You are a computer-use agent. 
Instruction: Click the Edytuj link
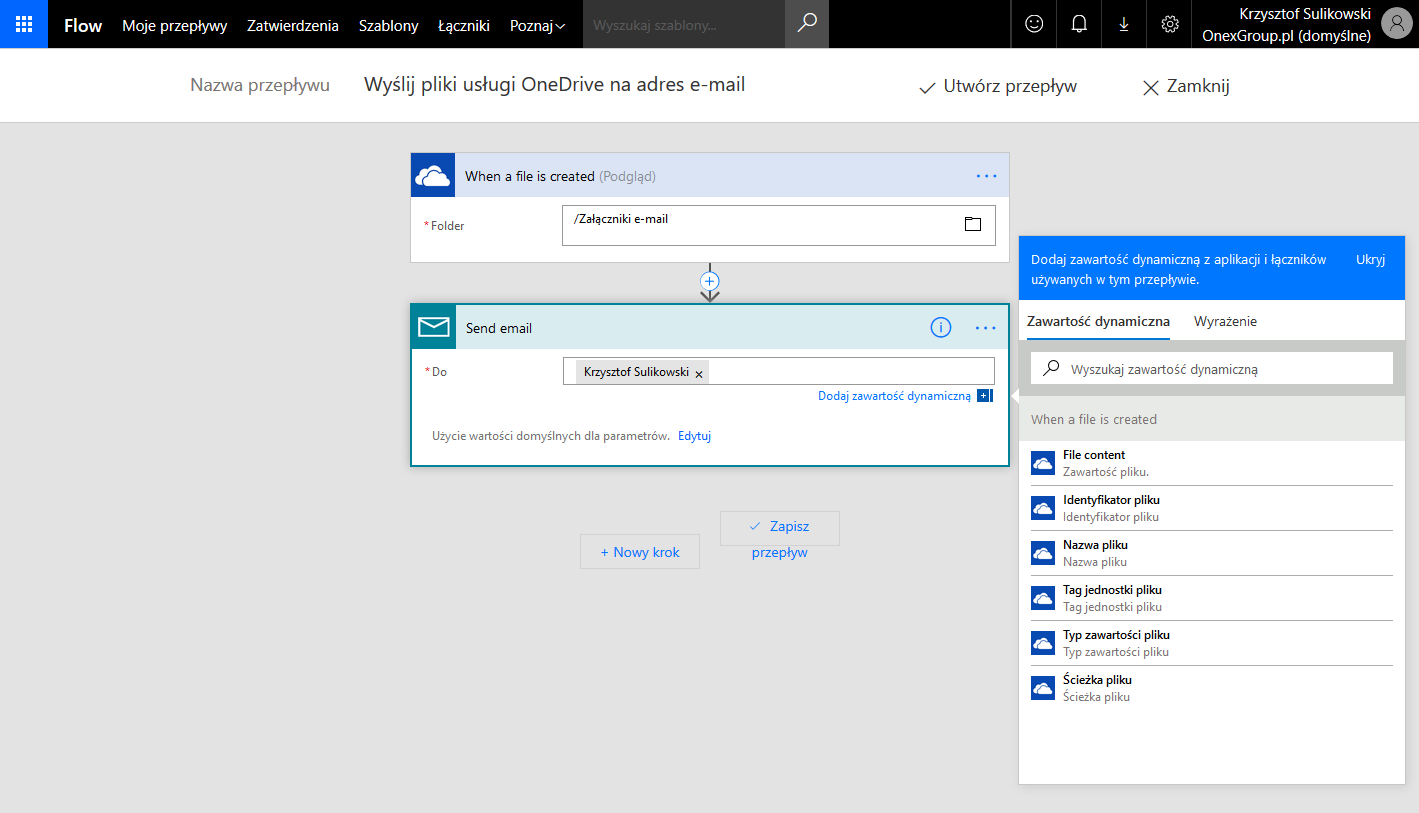point(694,436)
